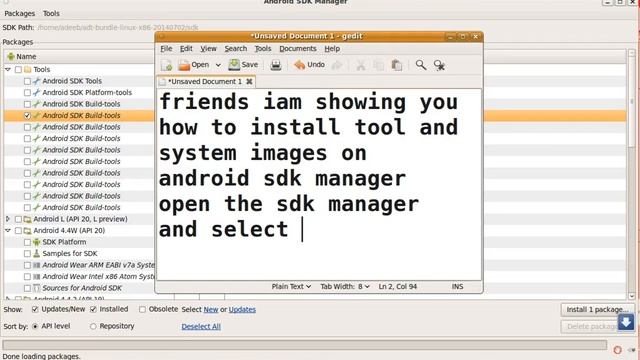Click the Select New link

click(x=211, y=310)
